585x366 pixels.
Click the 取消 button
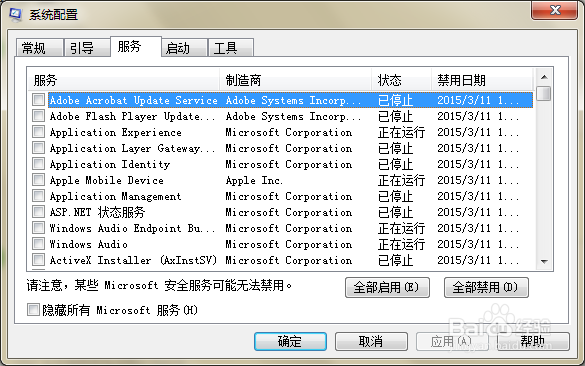pyautogui.click(x=371, y=341)
